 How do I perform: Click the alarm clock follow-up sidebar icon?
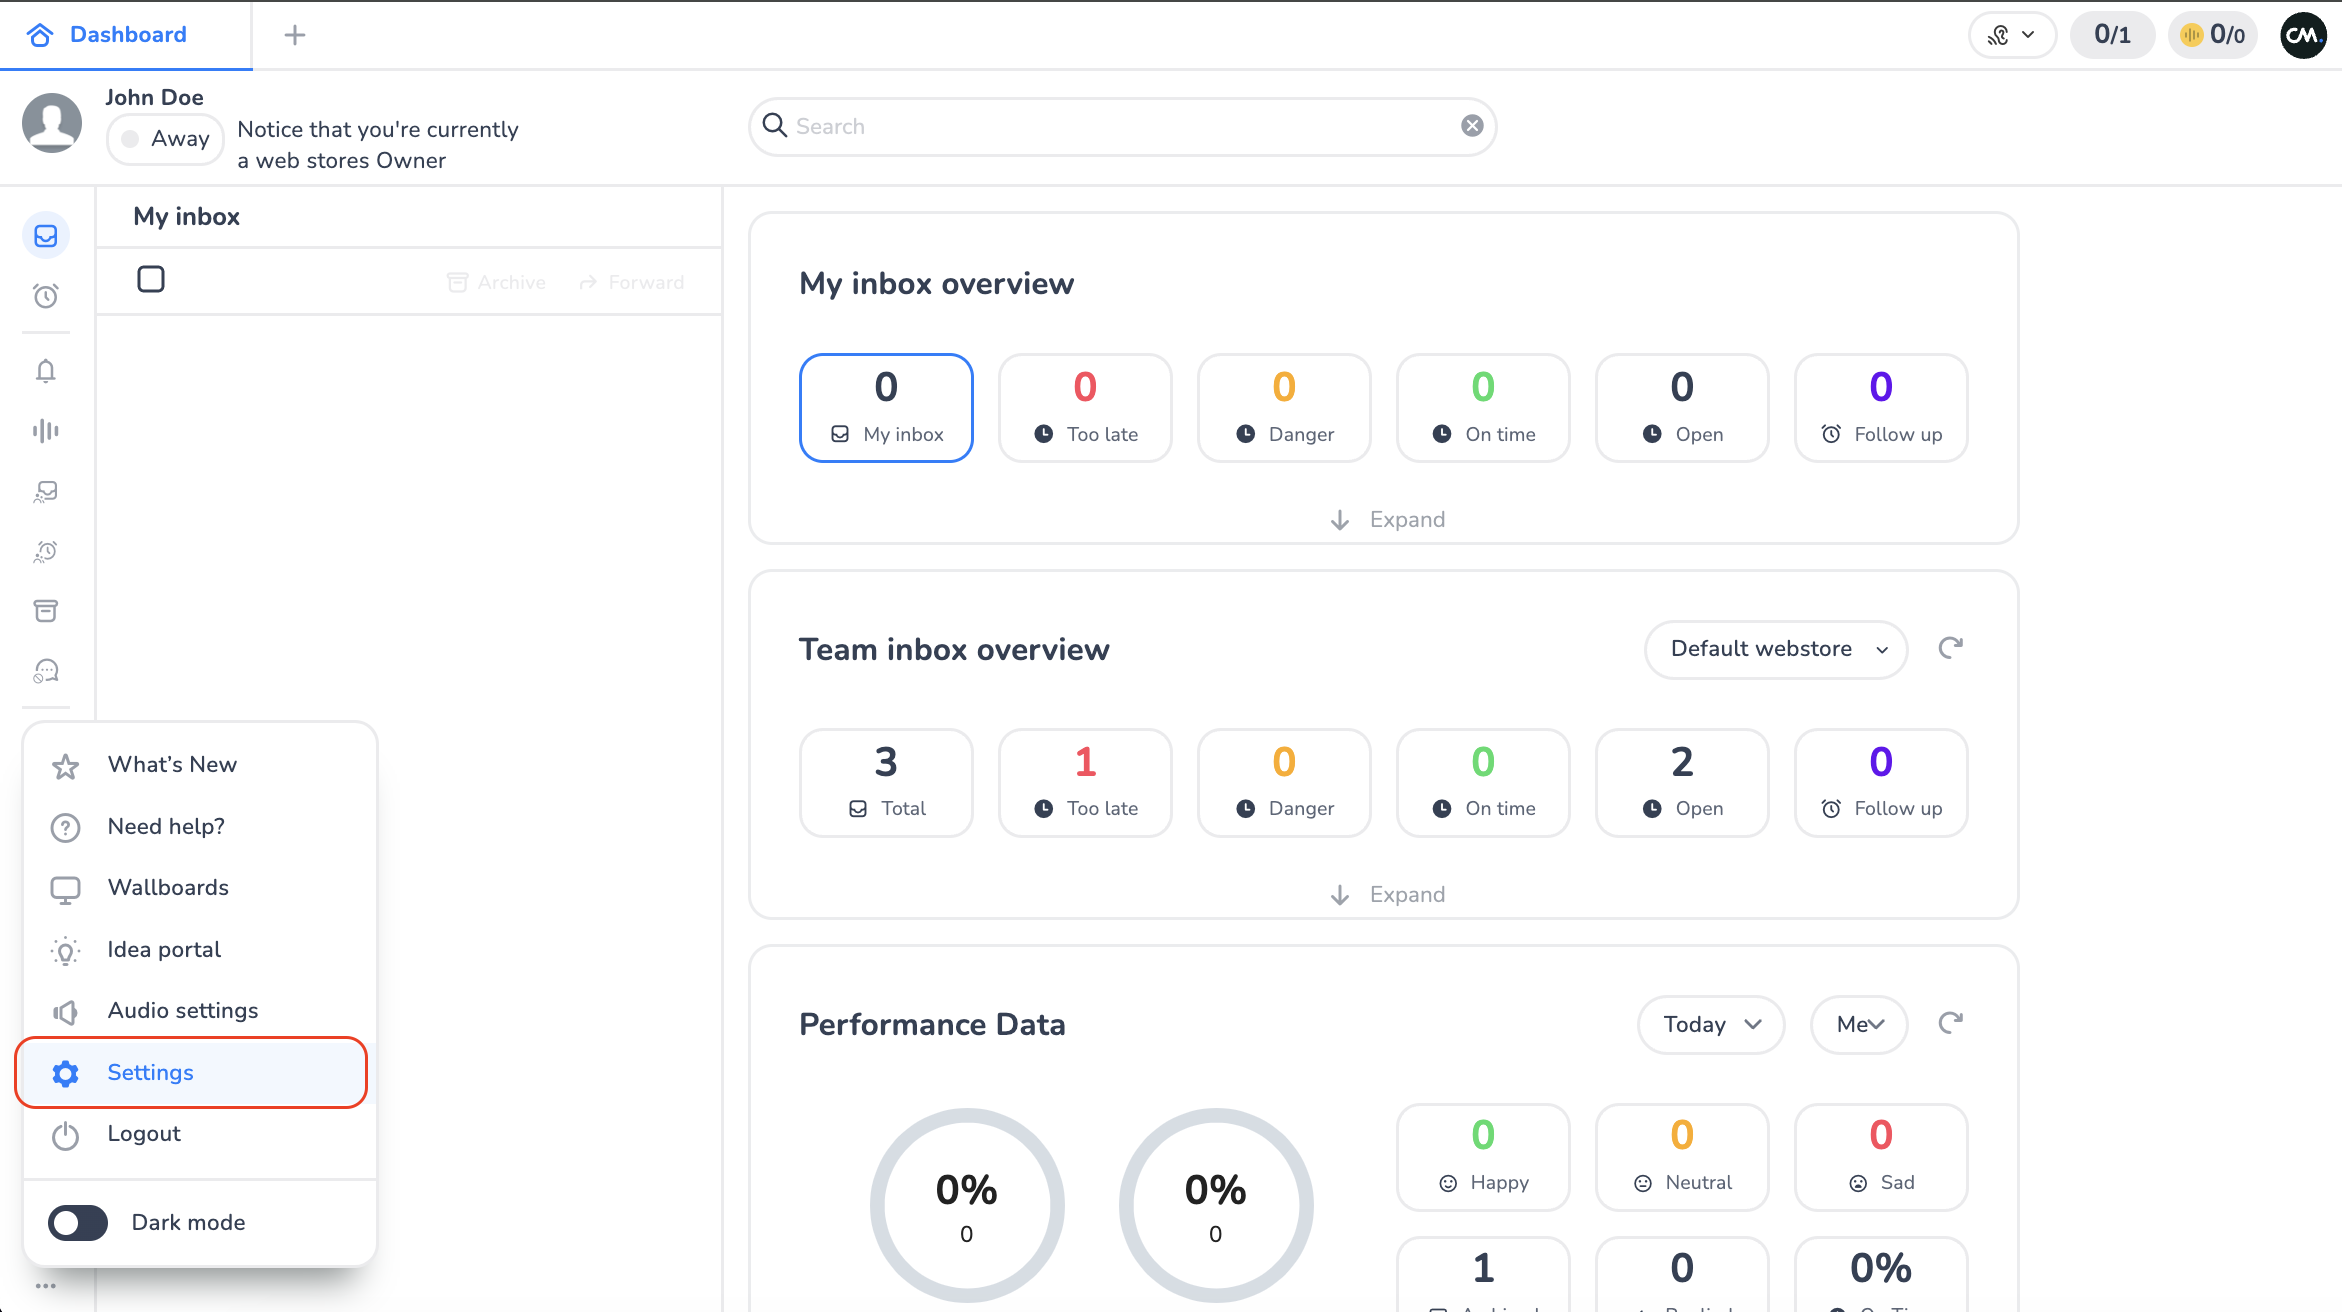46,296
